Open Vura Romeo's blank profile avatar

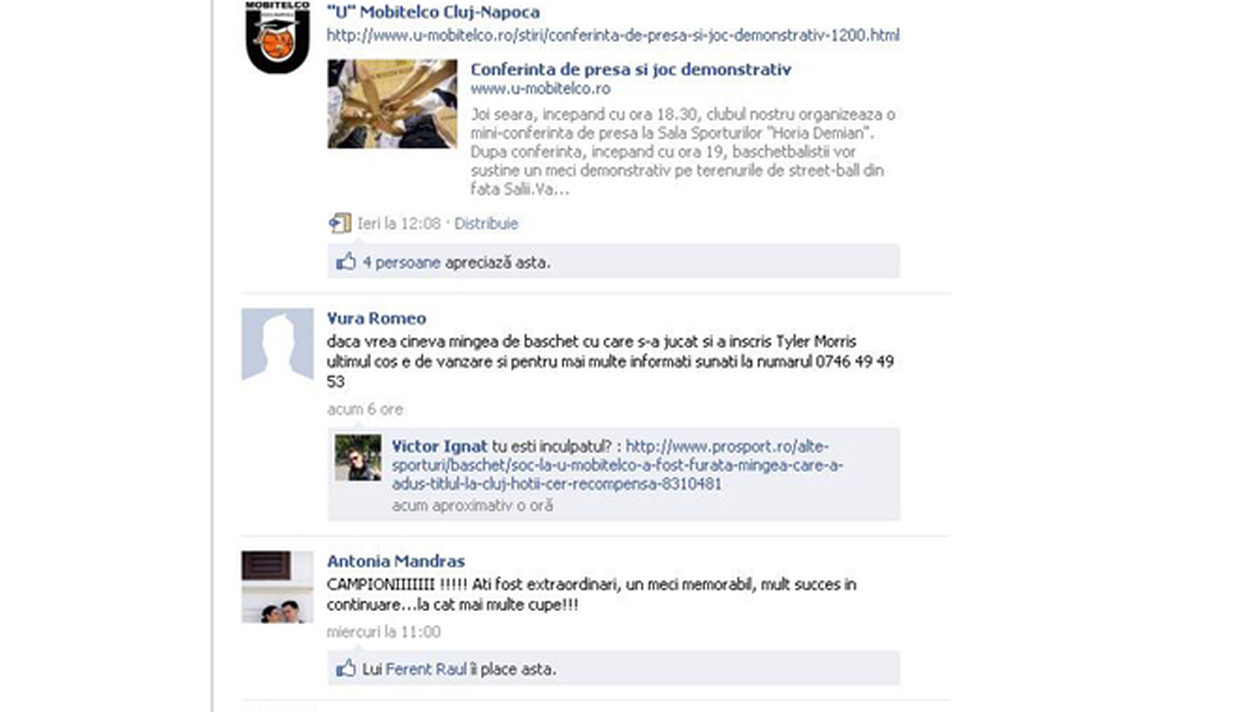pos(277,344)
